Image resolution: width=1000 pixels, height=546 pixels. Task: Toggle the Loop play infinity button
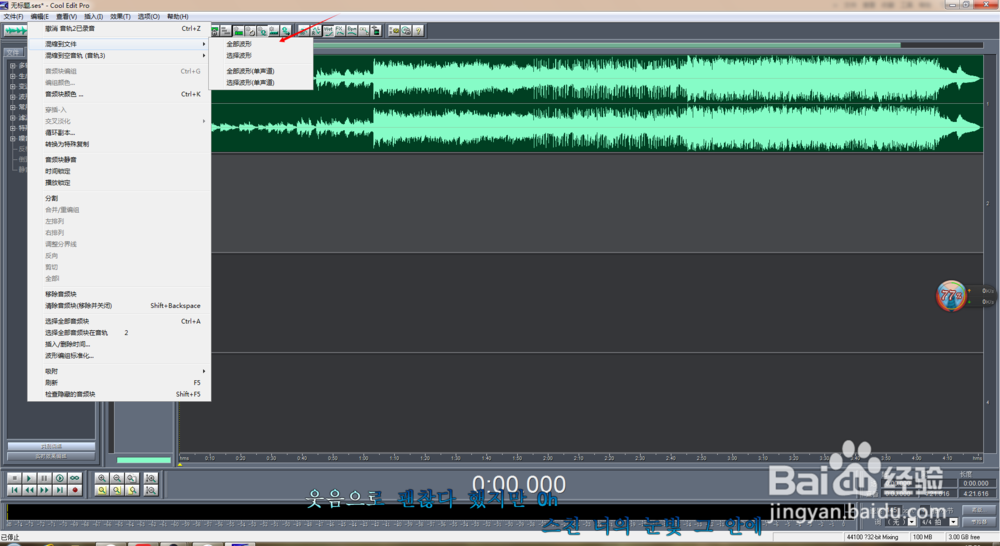pos(75,478)
